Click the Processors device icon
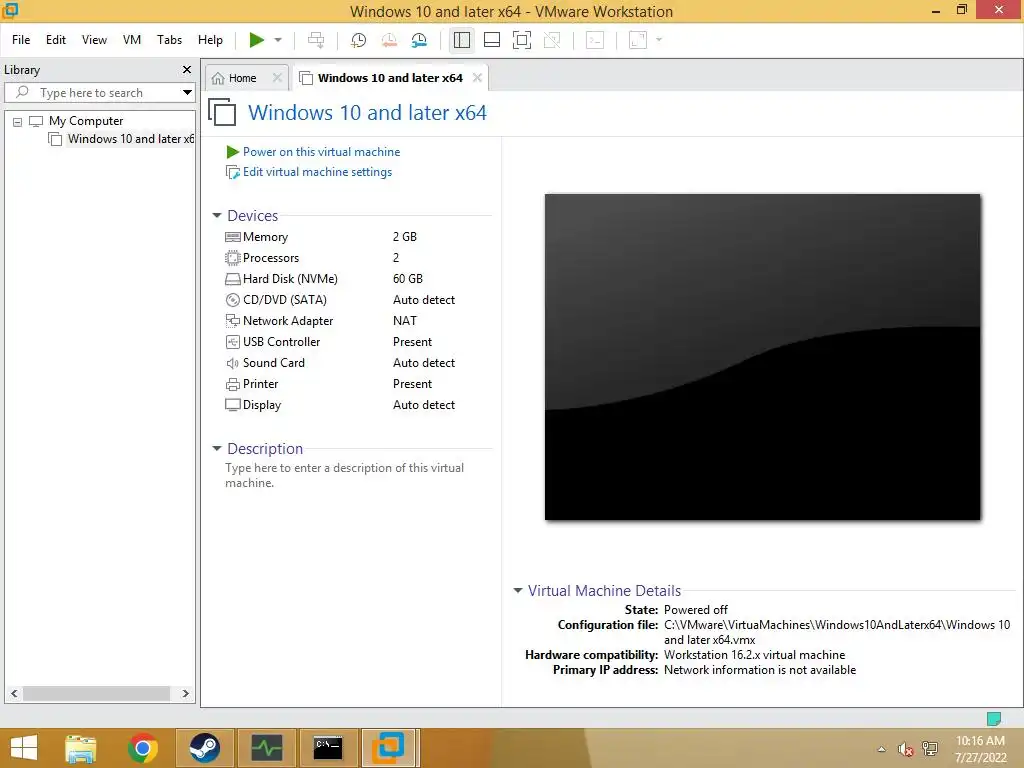This screenshot has width=1024, height=768. pyautogui.click(x=232, y=258)
